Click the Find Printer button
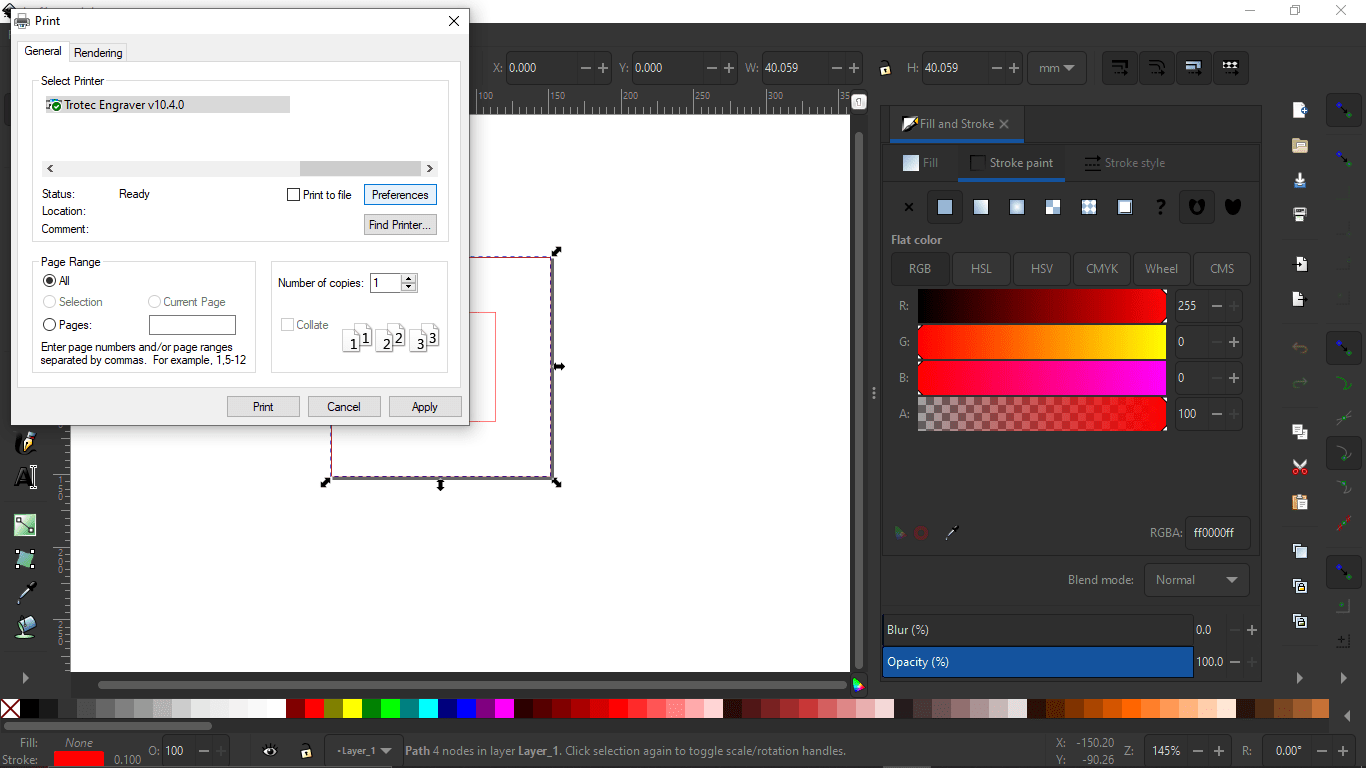This screenshot has width=1366, height=768. (x=400, y=225)
